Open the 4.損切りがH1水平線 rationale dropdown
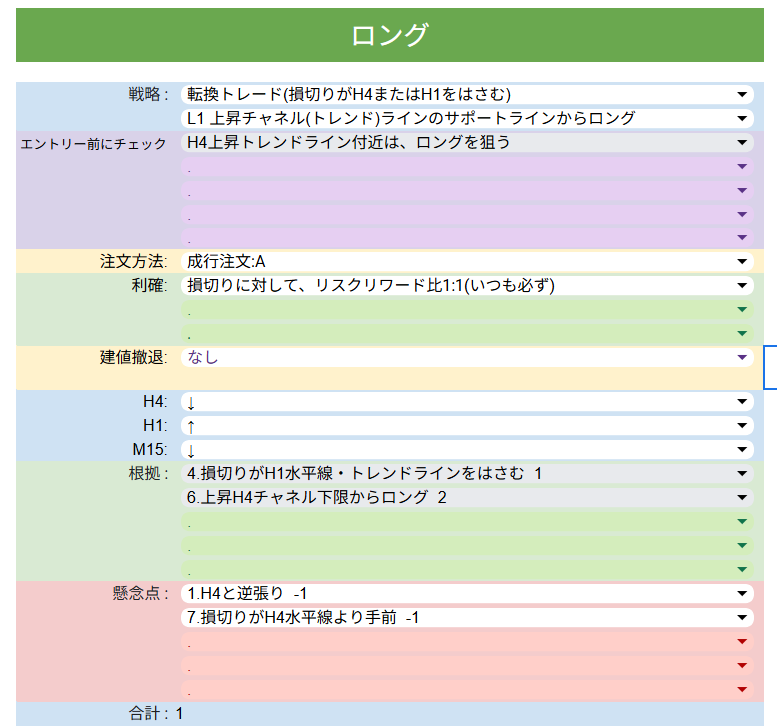The image size is (777, 727). [742, 474]
